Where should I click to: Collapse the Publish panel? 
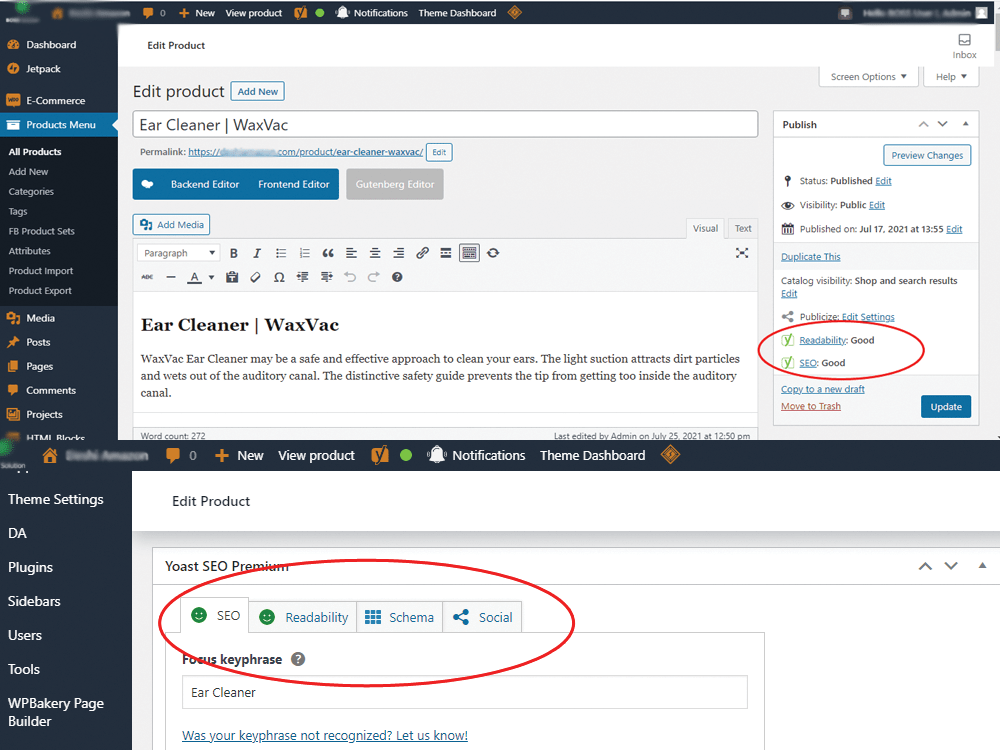pos(966,124)
